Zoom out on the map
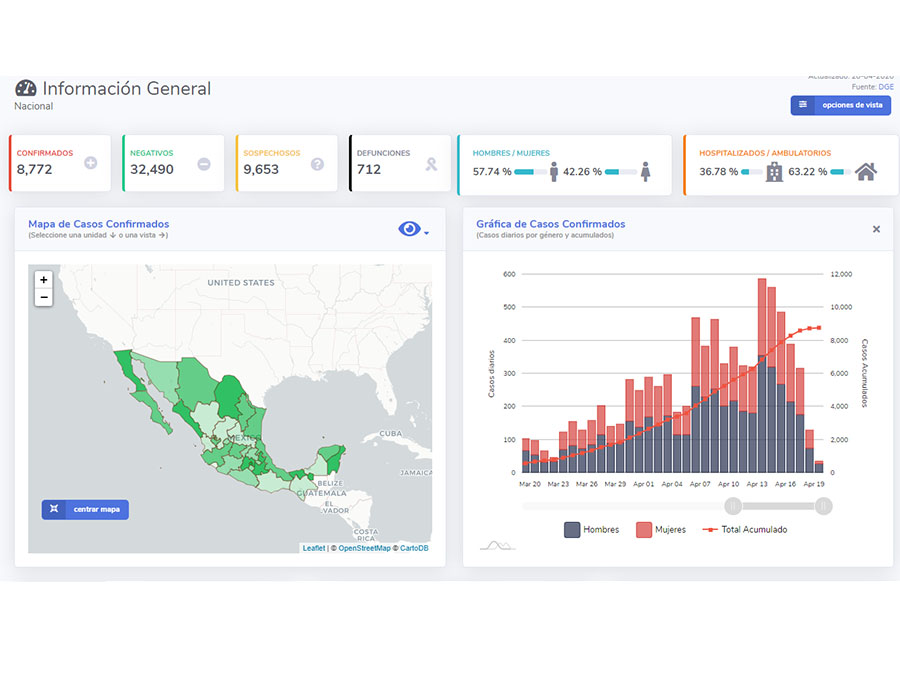This screenshot has width=900, height=675. click(x=44, y=298)
